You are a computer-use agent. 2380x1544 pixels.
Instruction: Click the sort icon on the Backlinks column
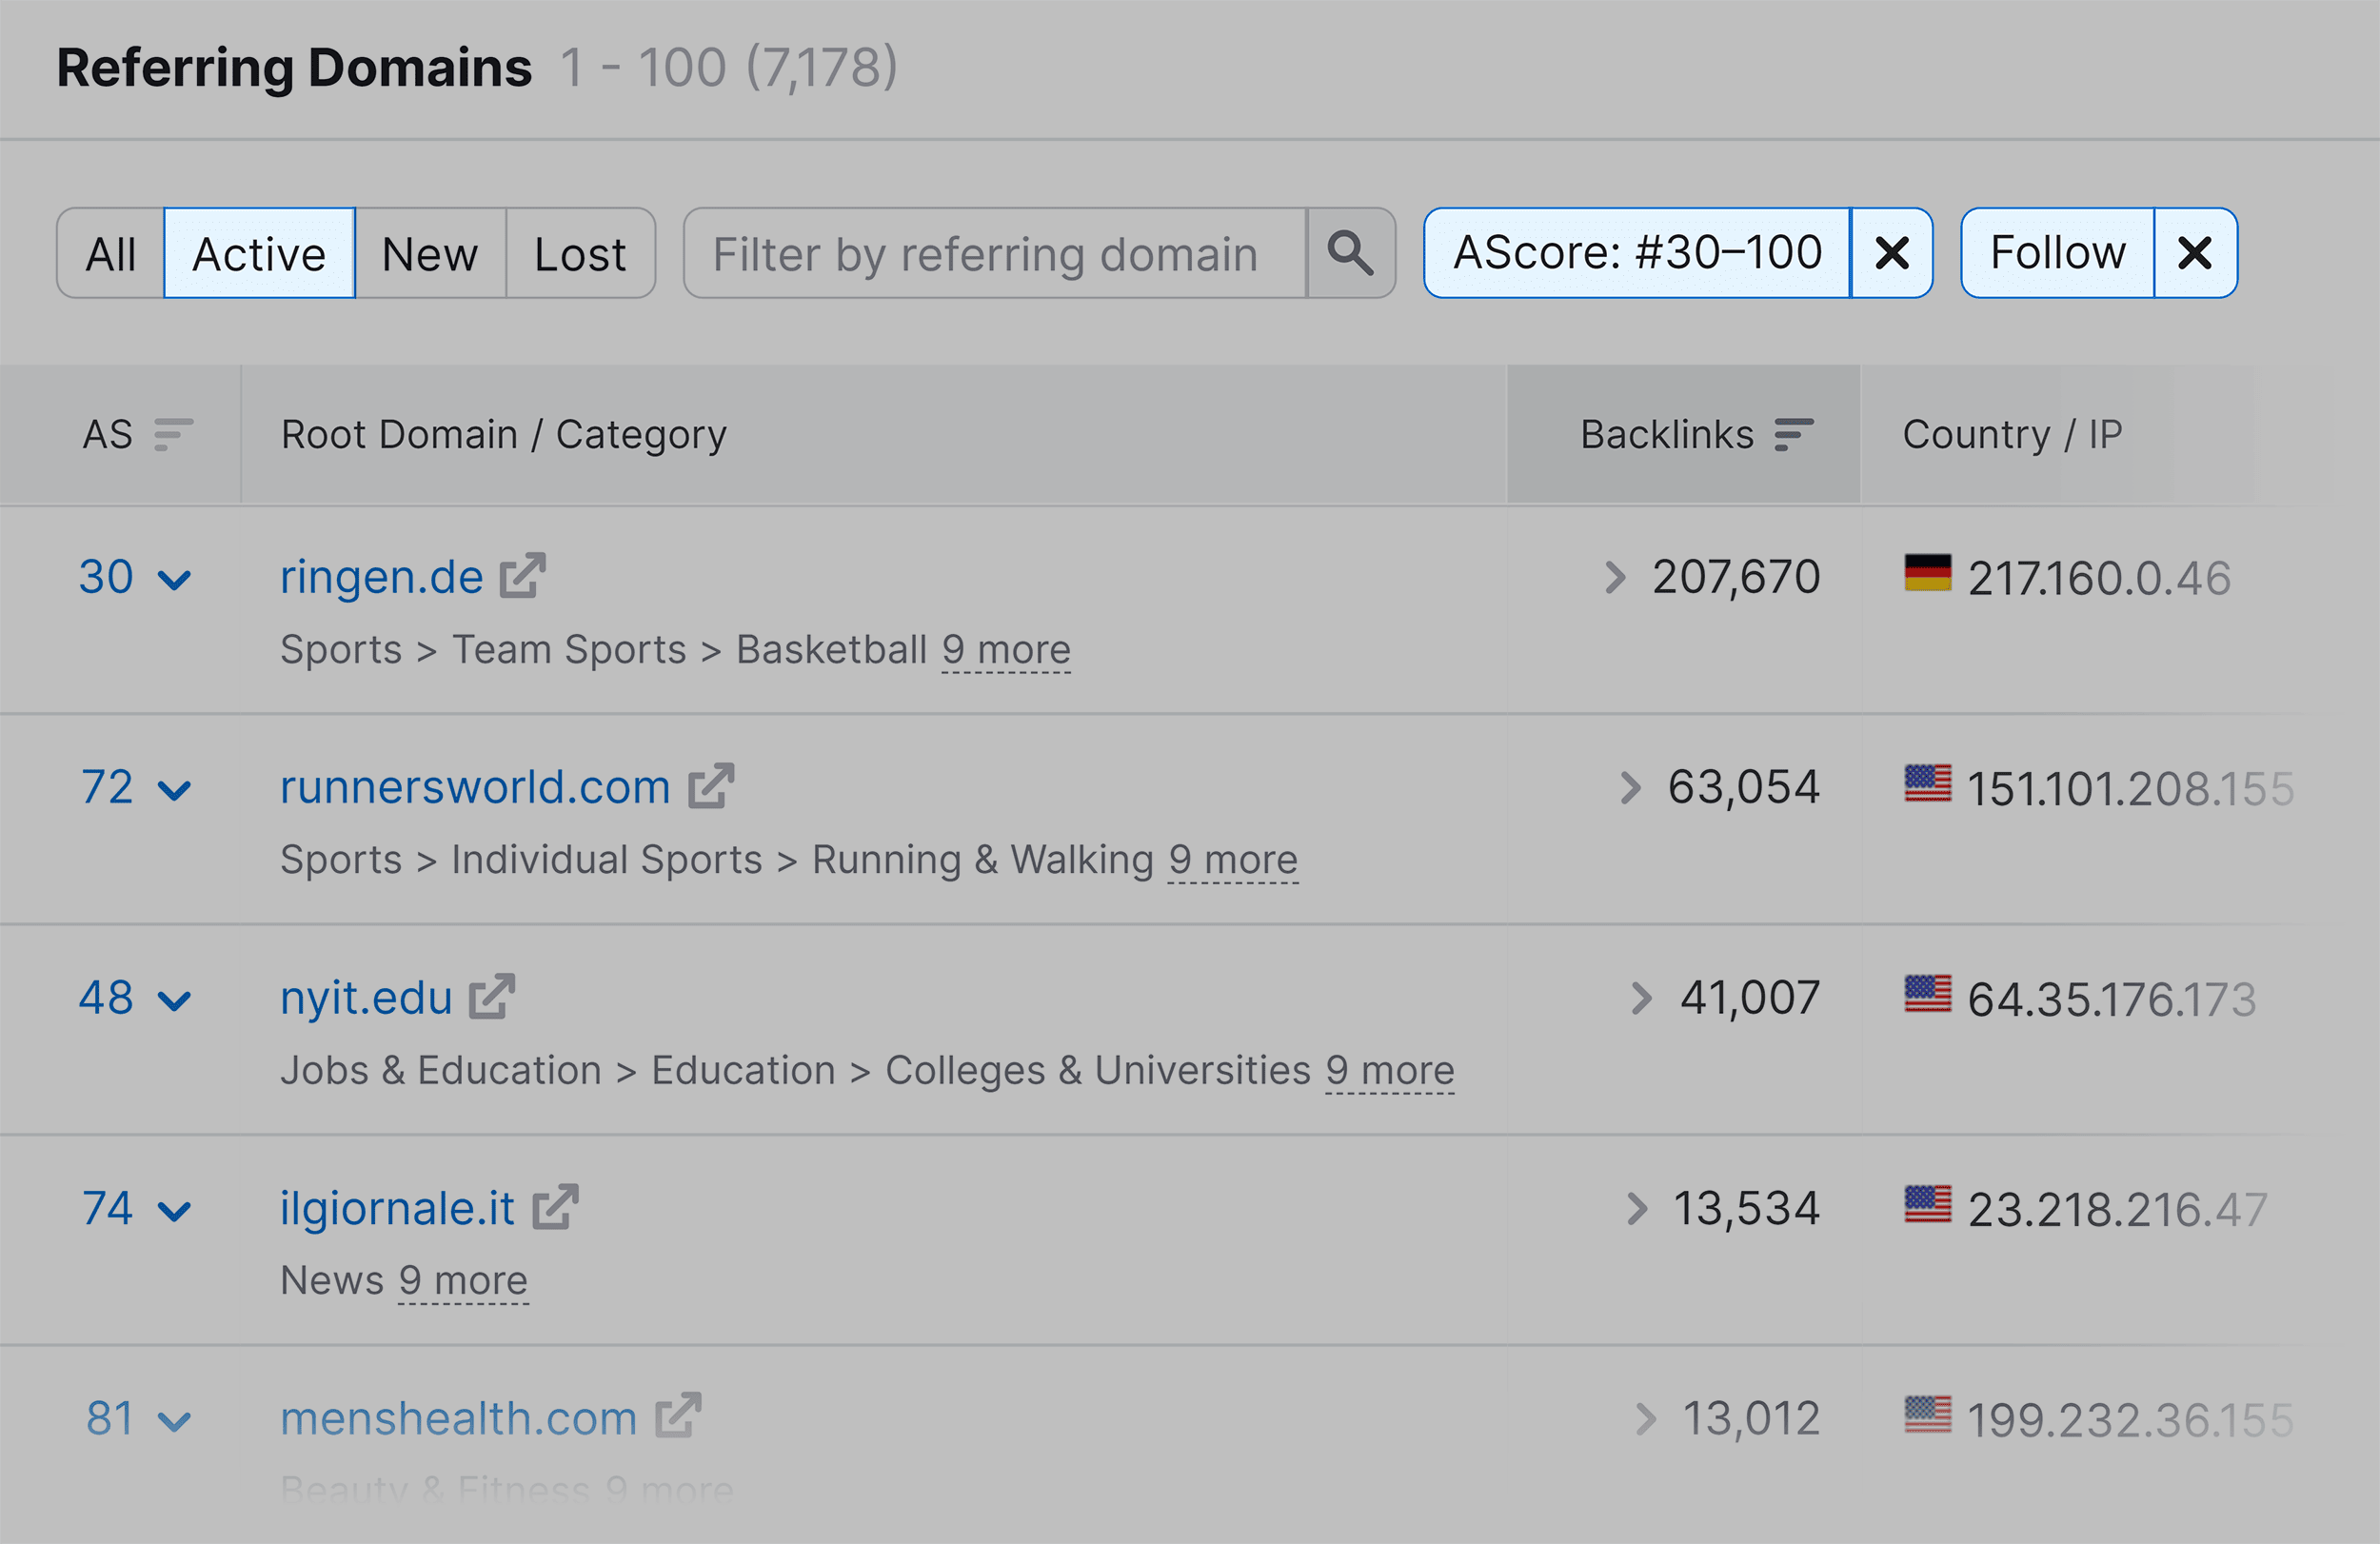click(1795, 434)
